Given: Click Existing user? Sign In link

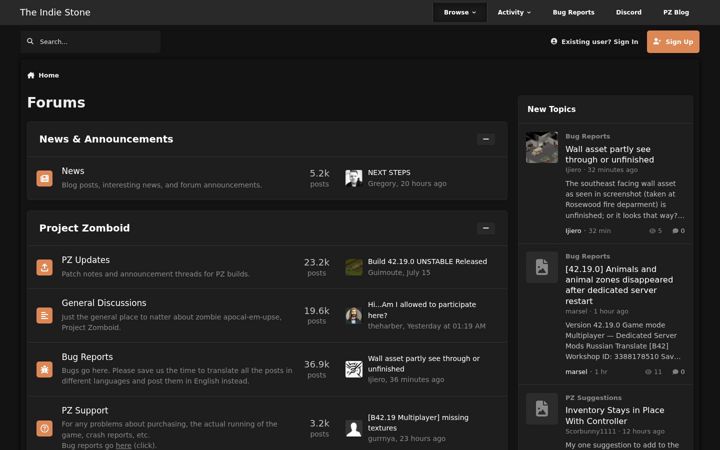Looking at the screenshot, I should click(x=594, y=42).
